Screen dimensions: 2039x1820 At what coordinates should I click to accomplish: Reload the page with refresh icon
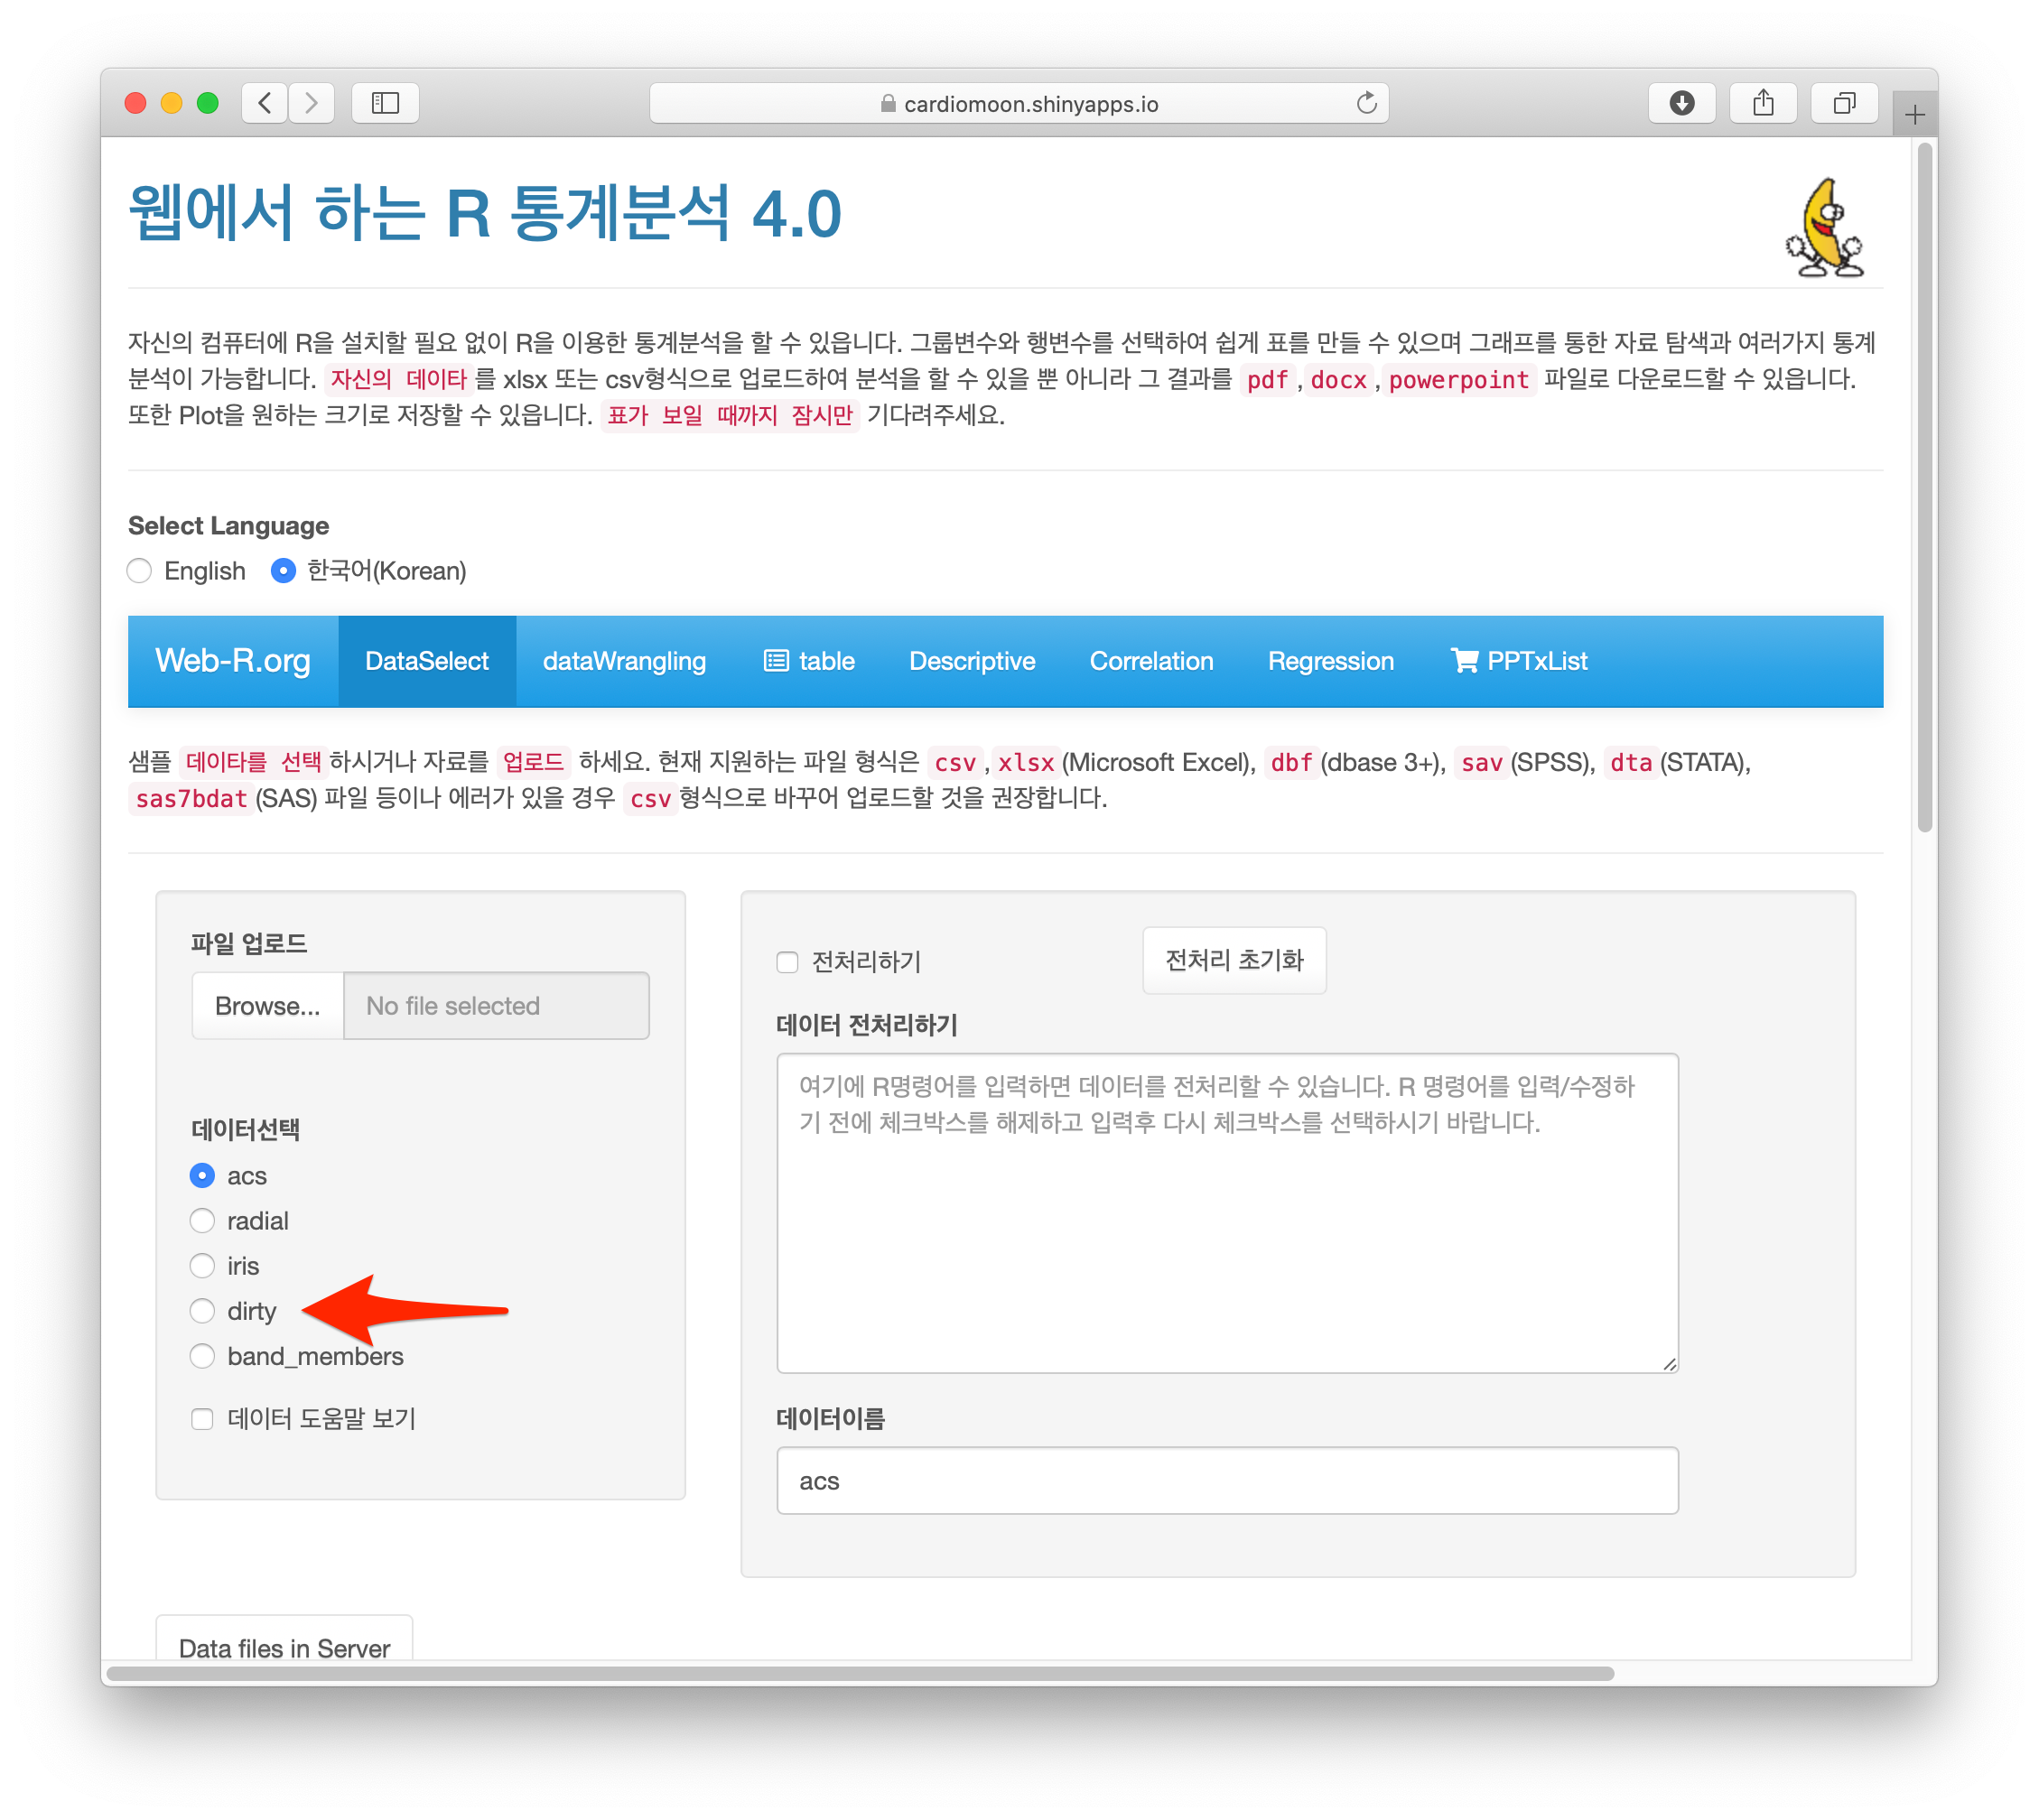tap(1366, 103)
